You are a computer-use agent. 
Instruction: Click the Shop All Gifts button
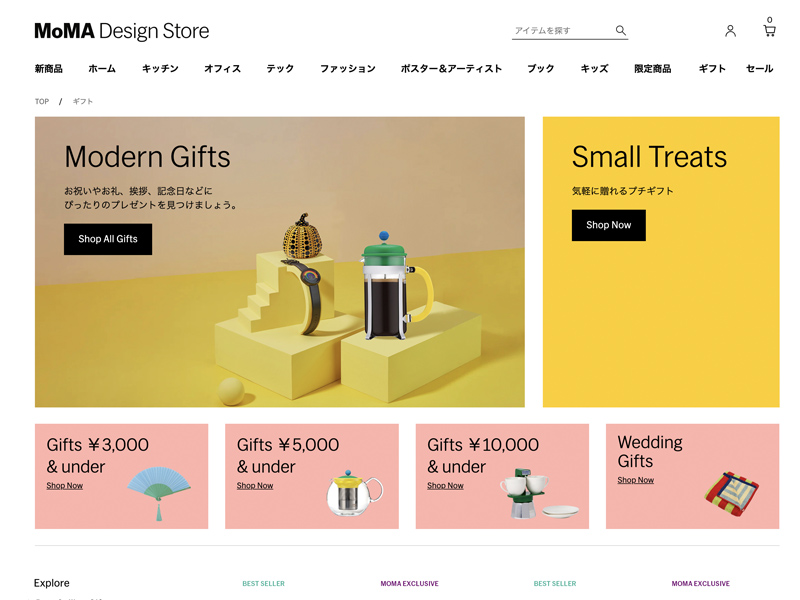[x=108, y=239]
